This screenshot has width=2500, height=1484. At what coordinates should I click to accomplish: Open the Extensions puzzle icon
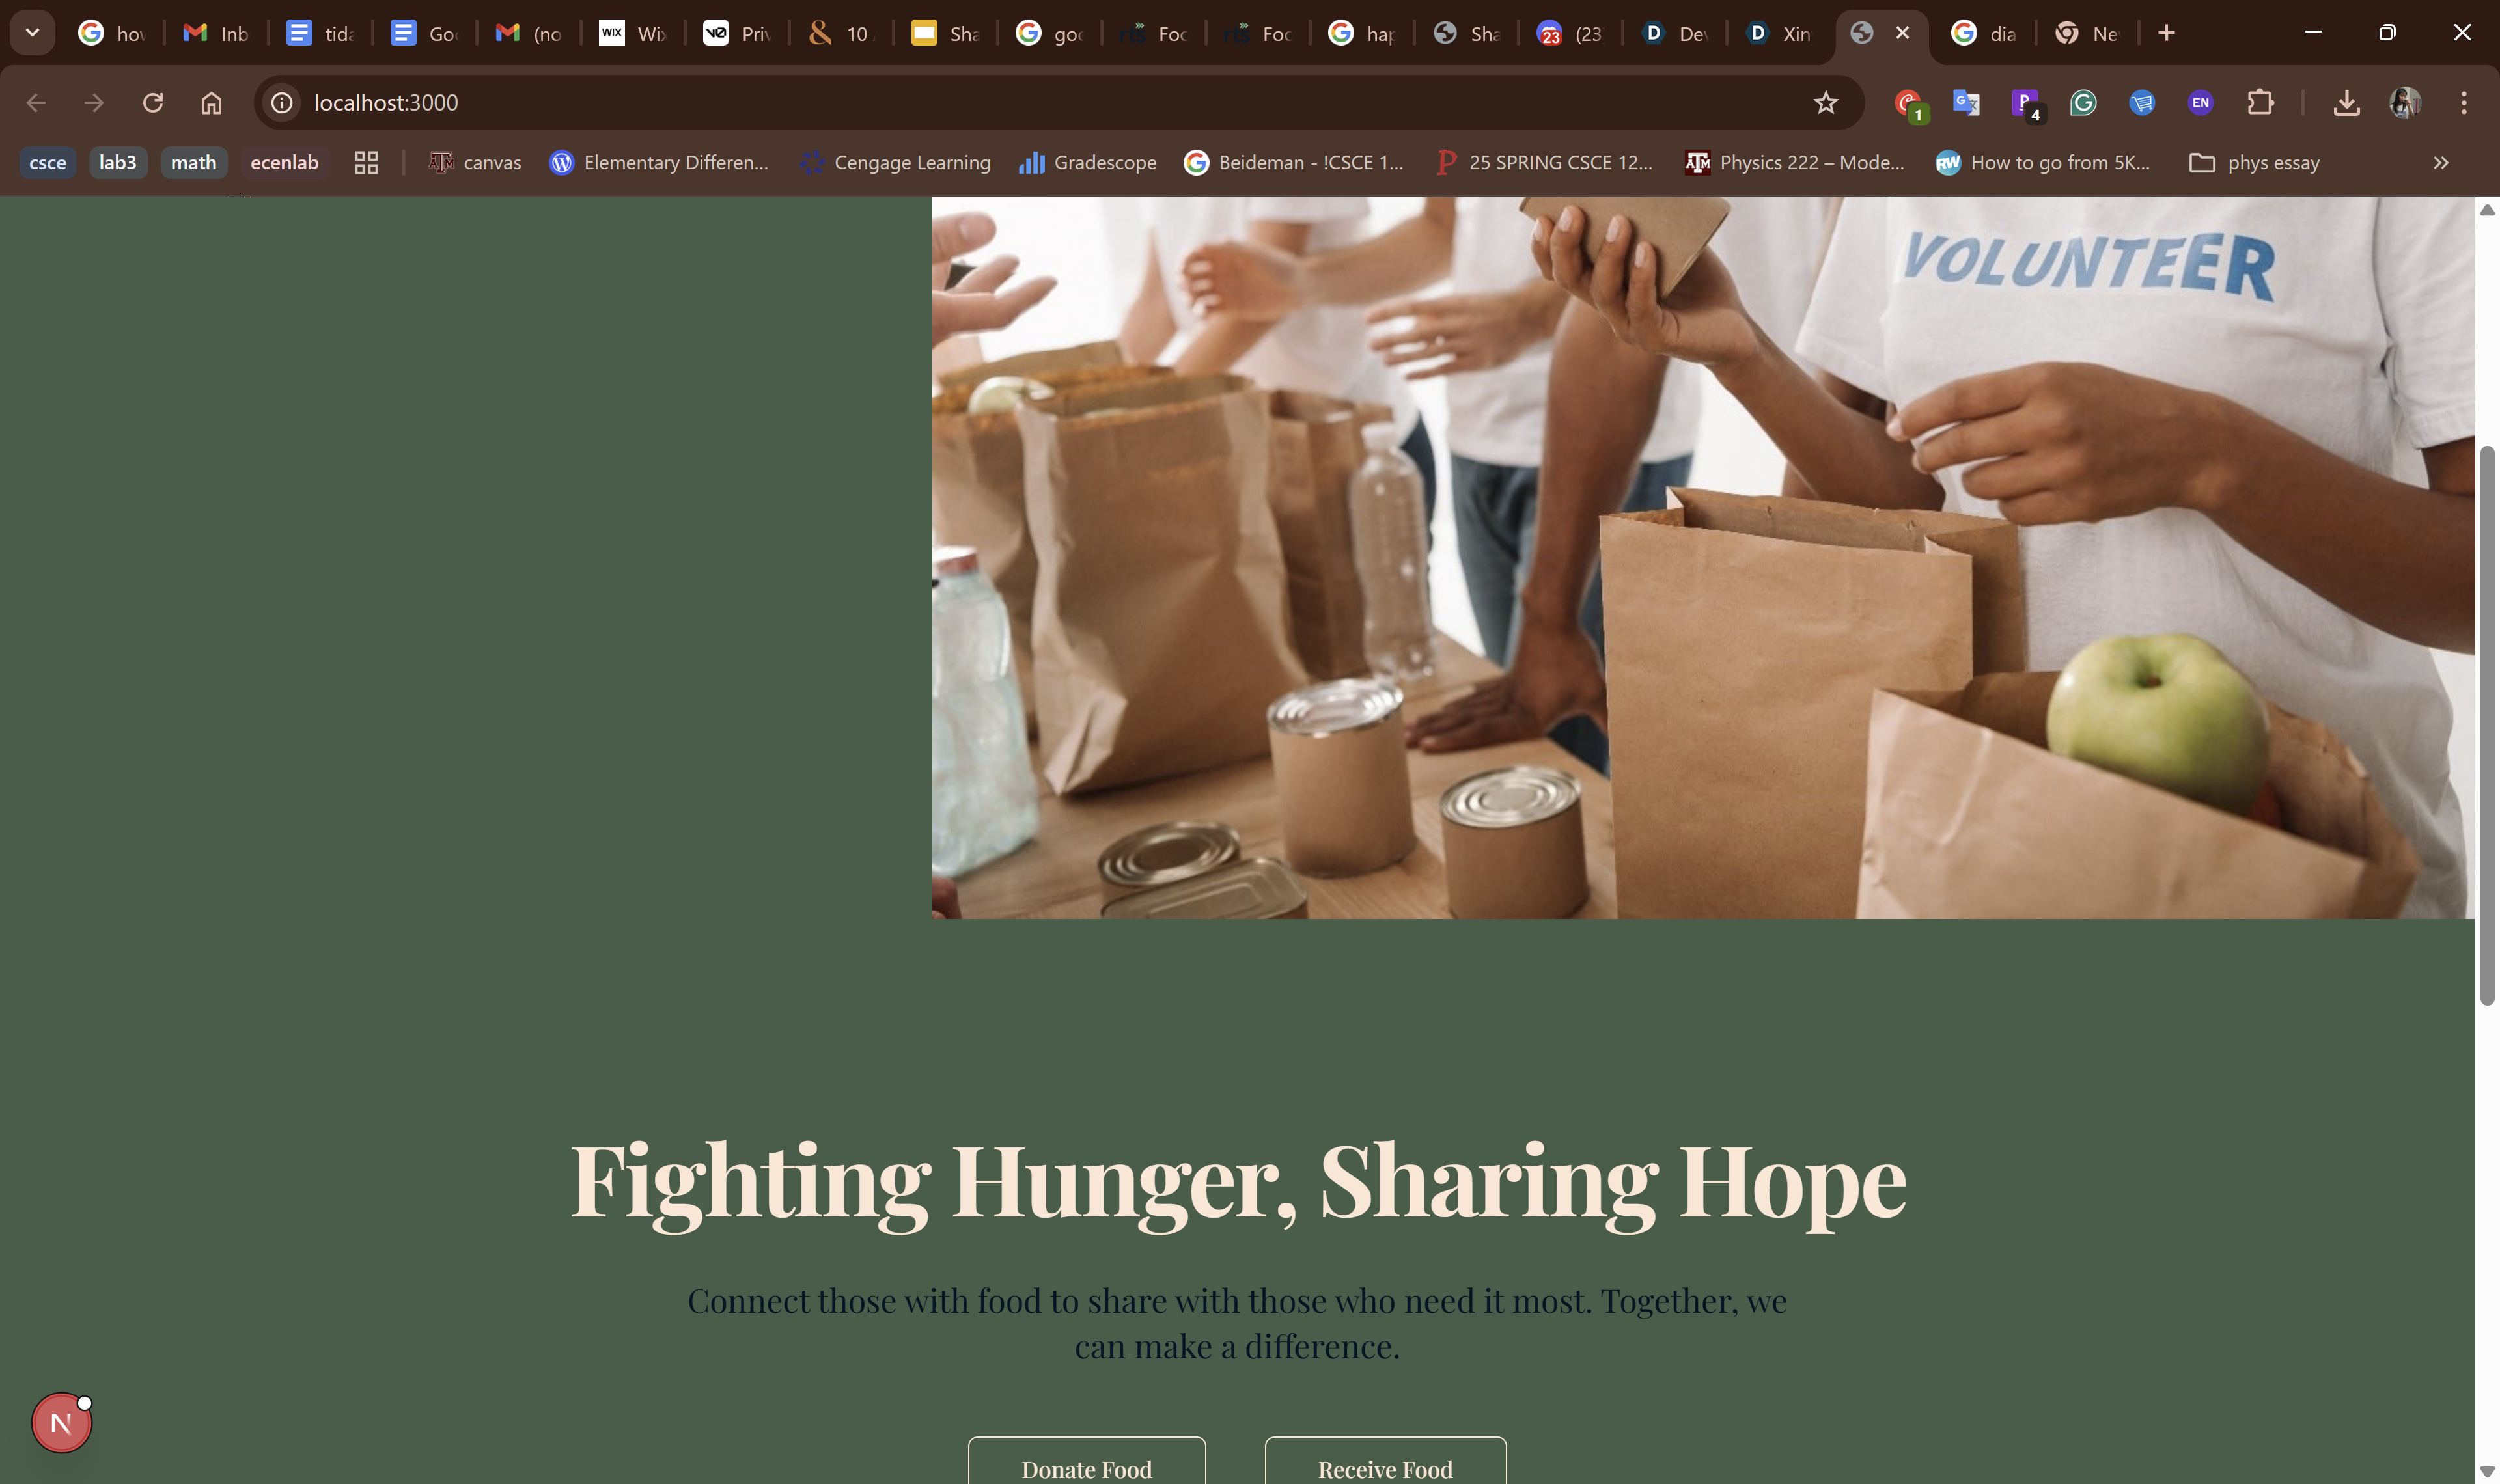point(2260,102)
